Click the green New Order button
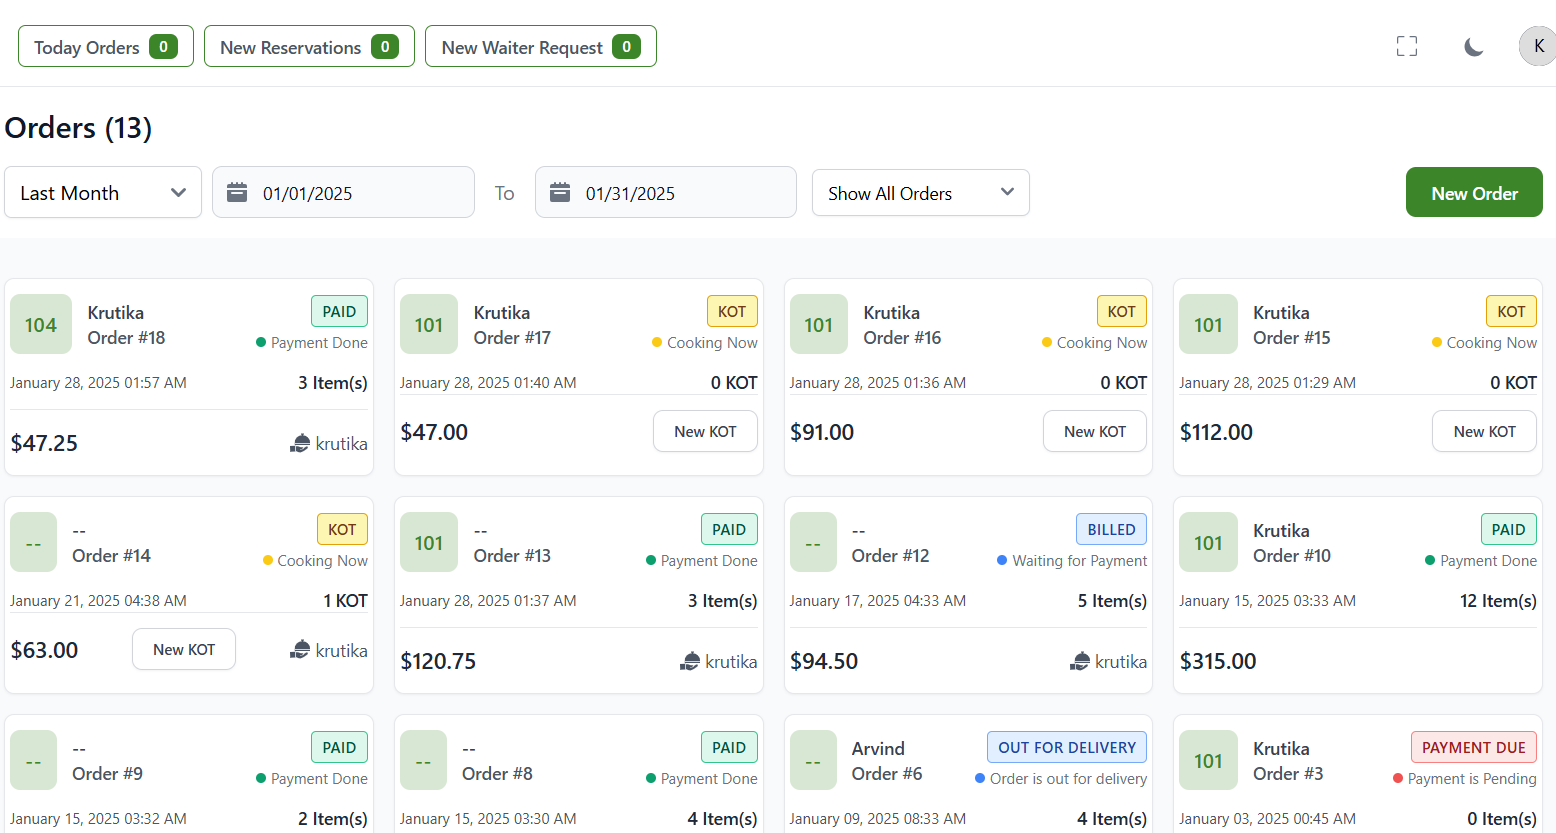This screenshot has height=833, width=1556. click(1473, 193)
